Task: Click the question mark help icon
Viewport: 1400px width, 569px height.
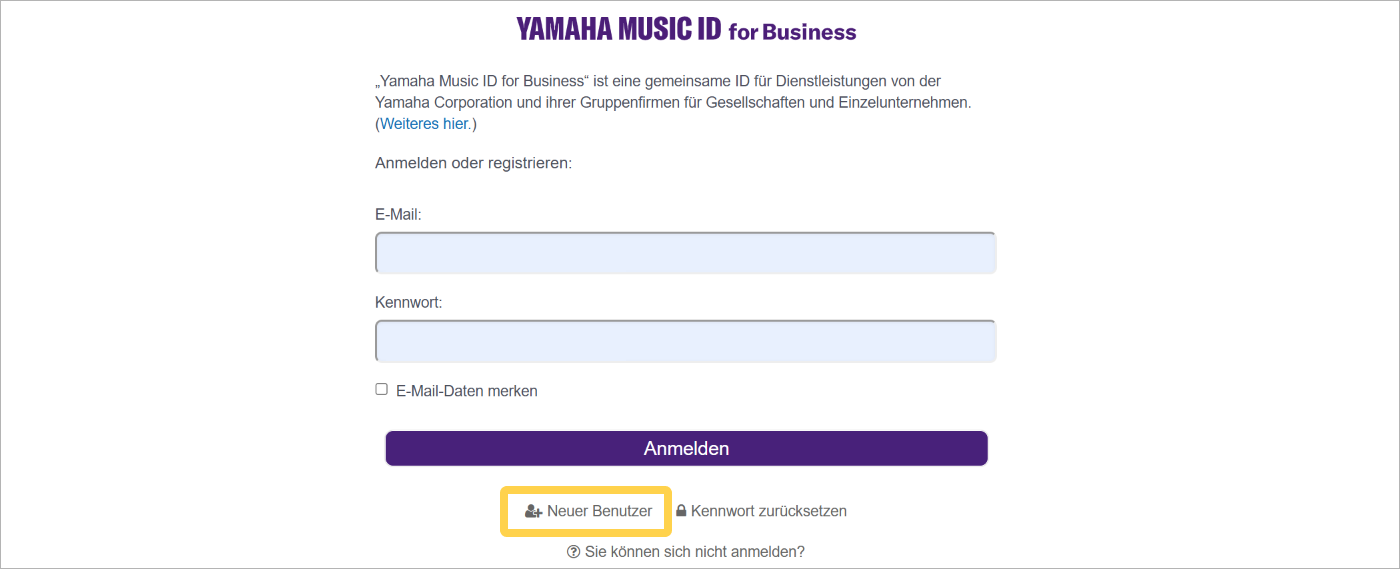Action: (x=573, y=552)
